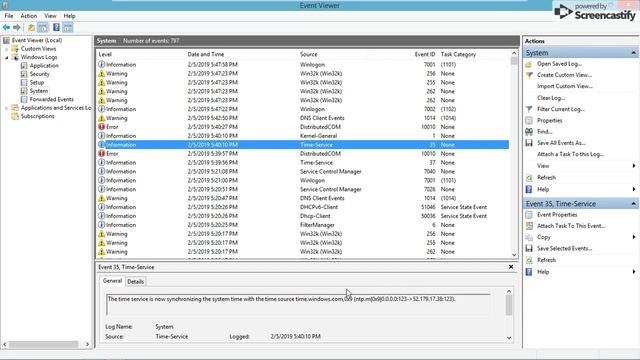Click the Attach Task To This Event icon

[x=529, y=226]
